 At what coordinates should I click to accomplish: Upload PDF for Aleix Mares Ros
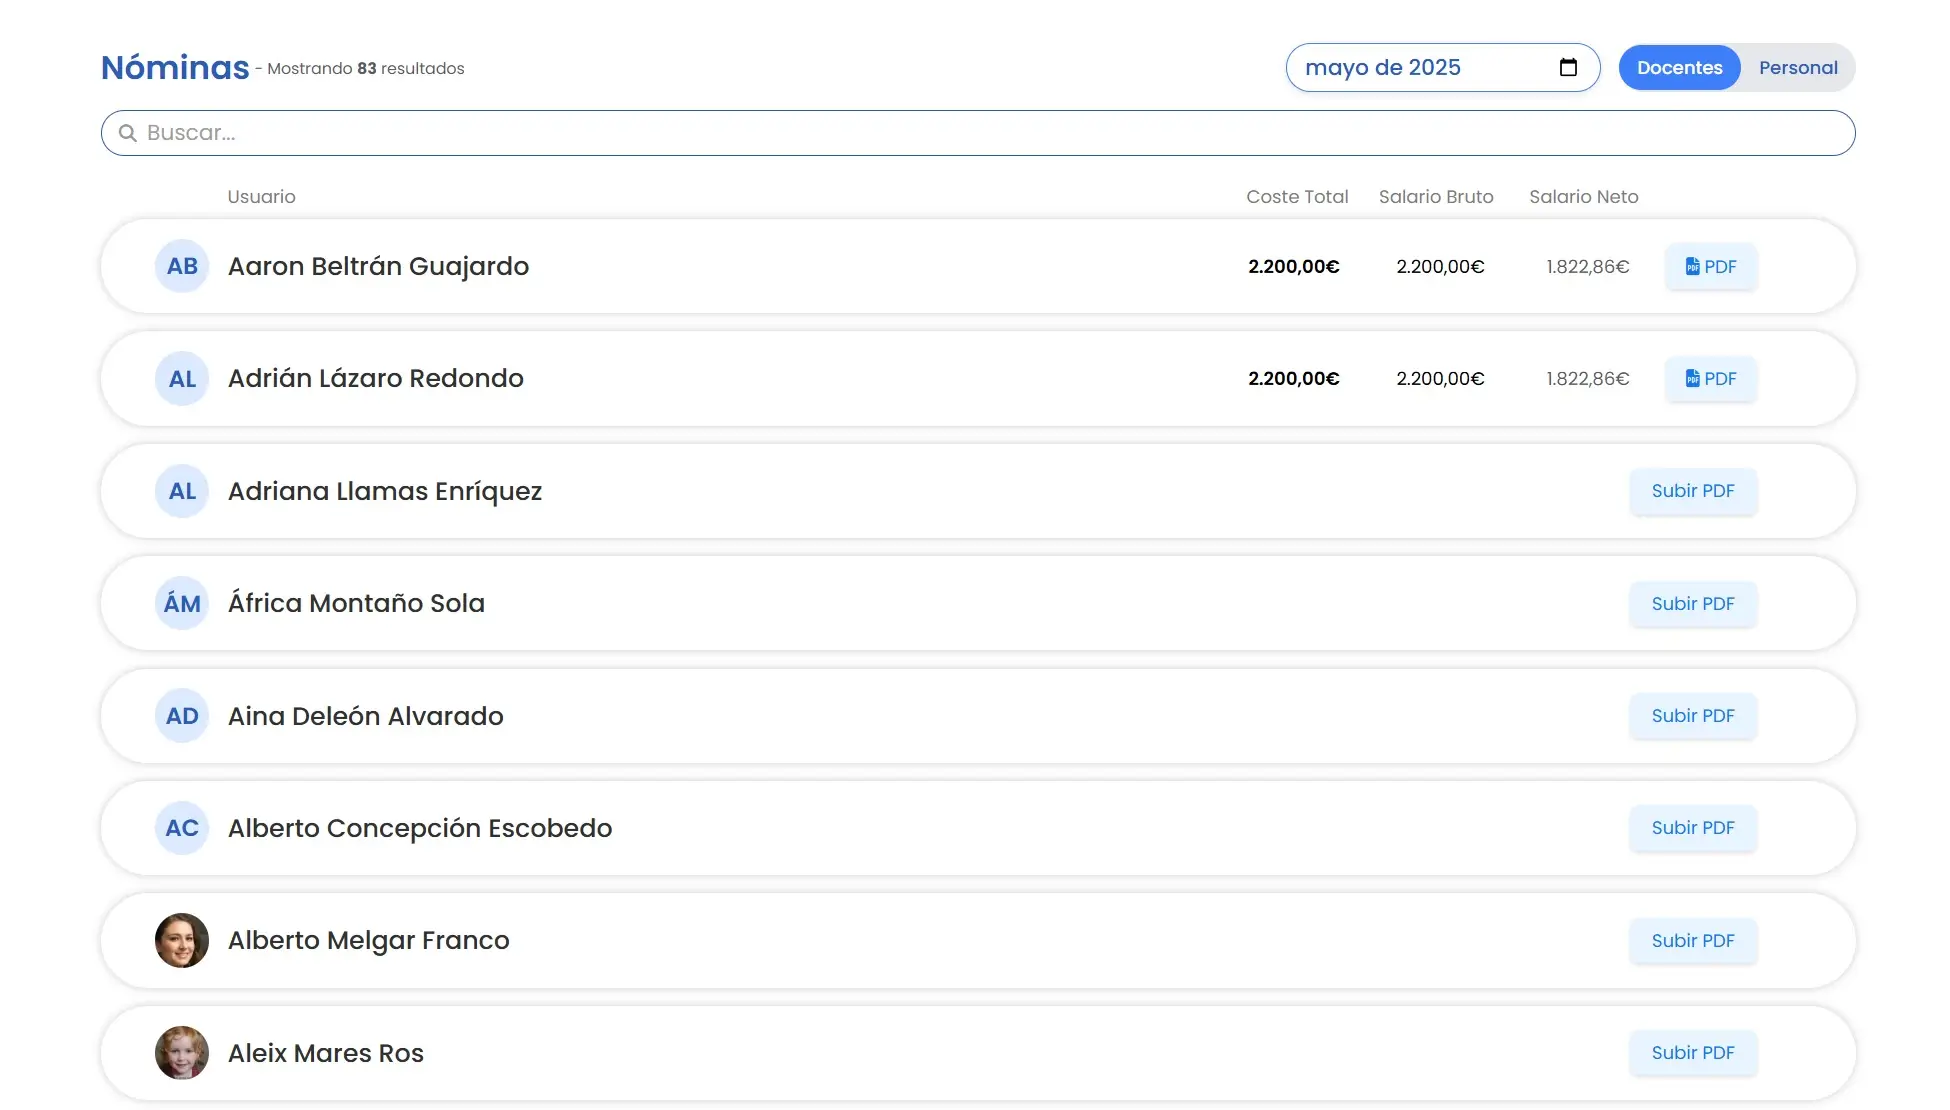point(1692,1053)
